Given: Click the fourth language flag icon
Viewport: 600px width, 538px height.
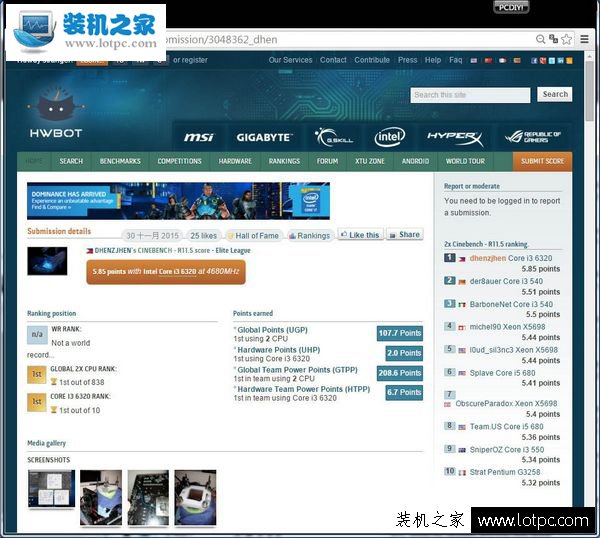Looking at the screenshot, I should pyautogui.click(x=517, y=60).
